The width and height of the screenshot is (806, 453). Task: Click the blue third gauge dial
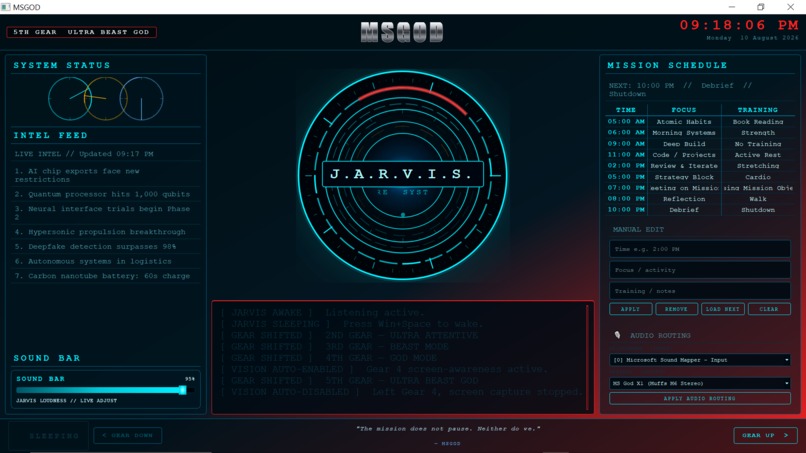[141, 98]
